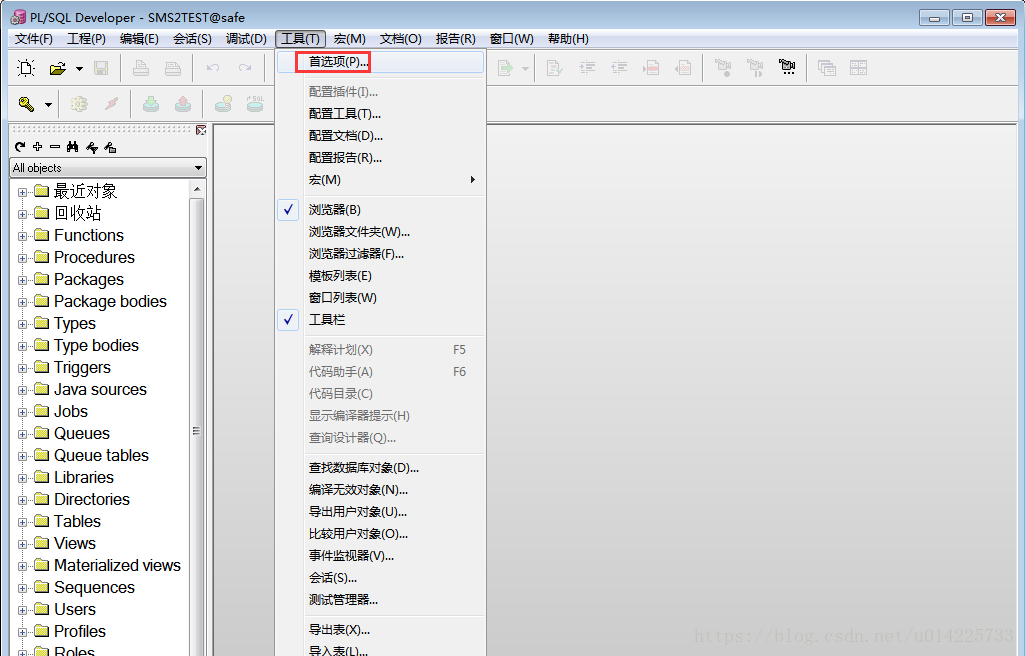
Task: Expand the Functions tree node
Action: pyautogui.click(x=22, y=236)
